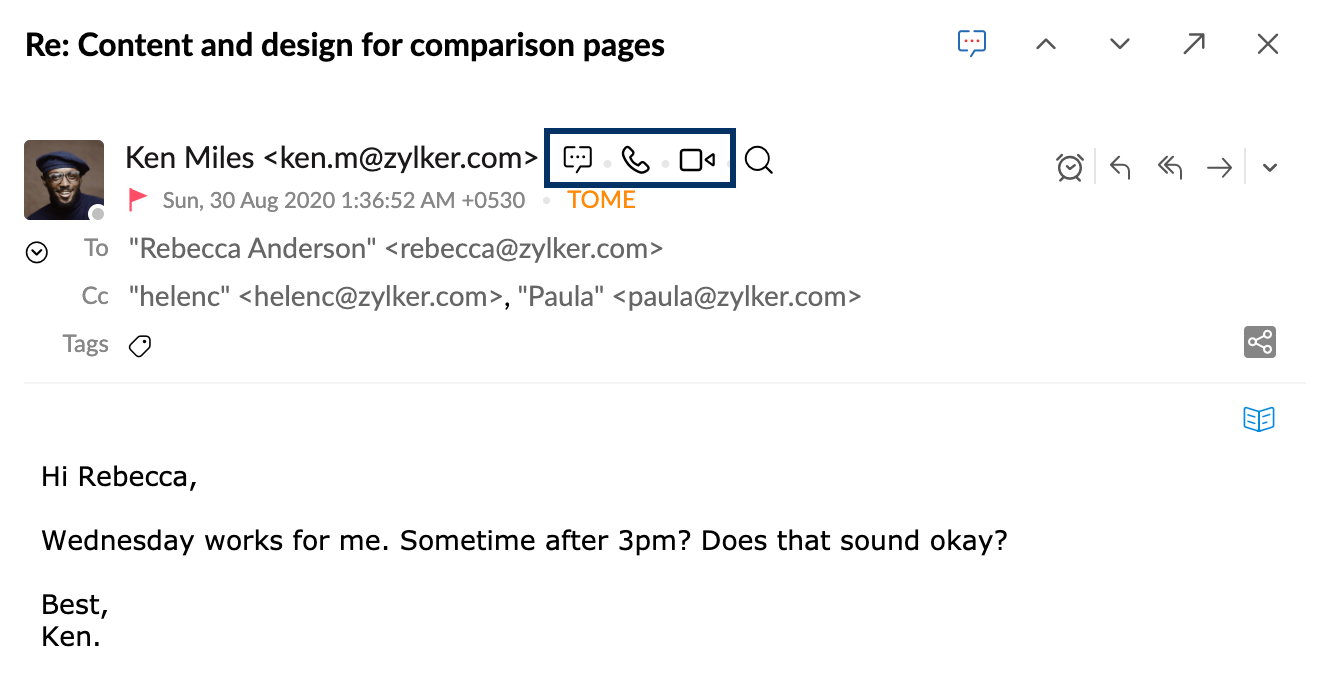The width and height of the screenshot is (1320, 682).
Task: Start audio call with Ken Miles
Action: coord(636,159)
